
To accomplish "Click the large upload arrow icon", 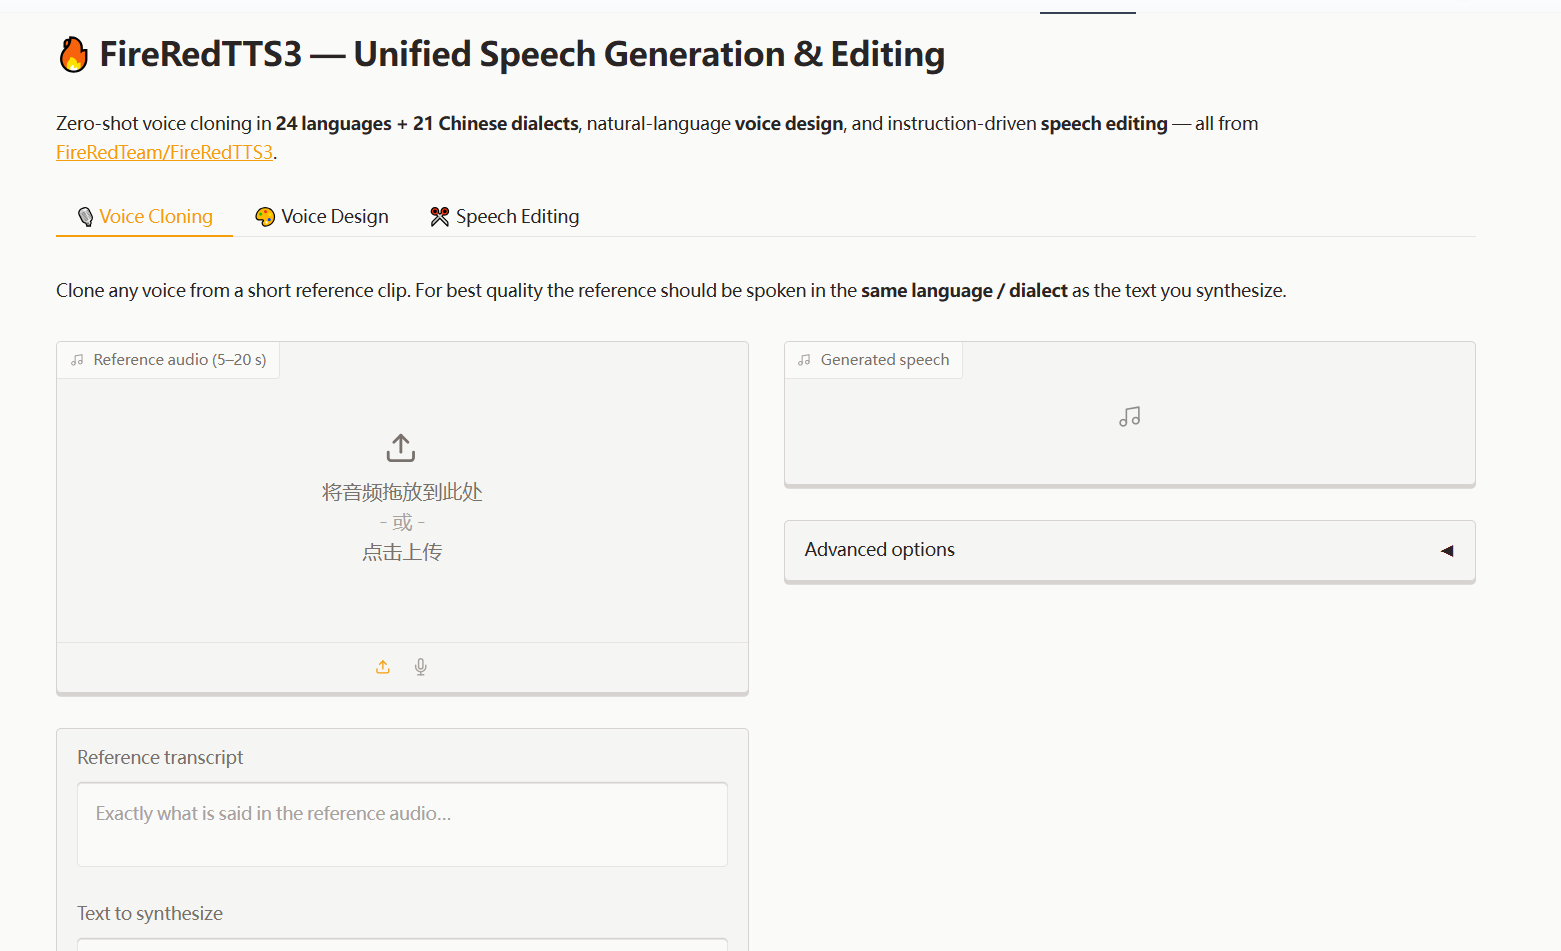I will (401, 448).
